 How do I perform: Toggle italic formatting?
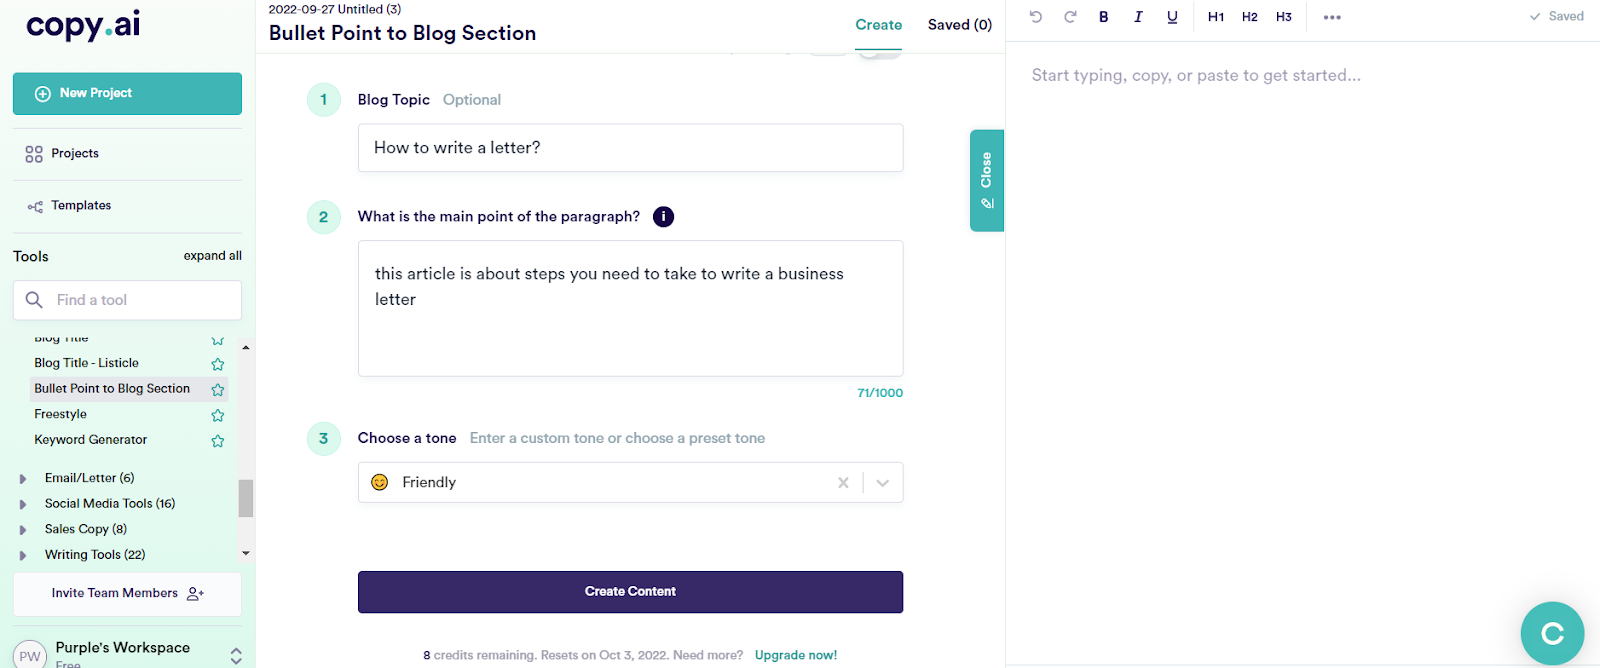(x=1138, y=17)
